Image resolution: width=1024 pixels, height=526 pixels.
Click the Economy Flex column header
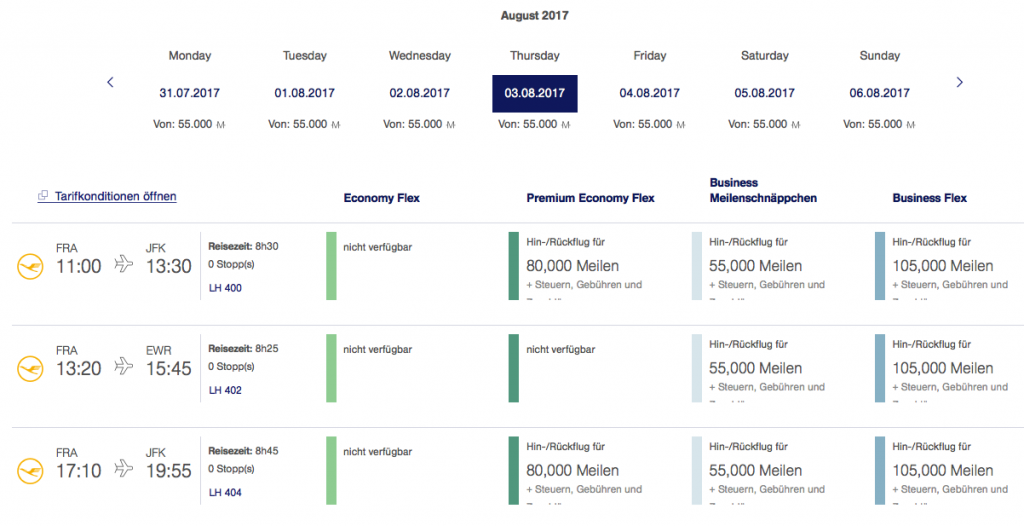[x=381, y=198]
